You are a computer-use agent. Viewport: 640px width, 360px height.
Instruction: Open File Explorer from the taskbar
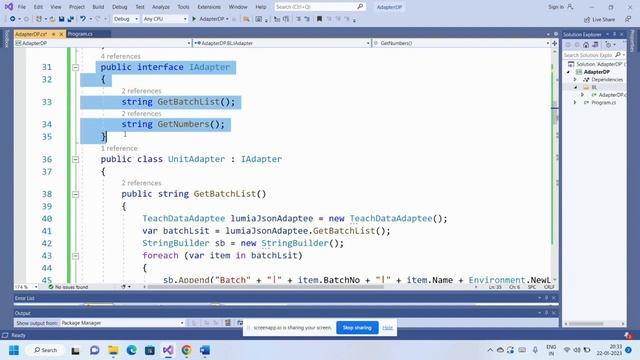coord(113,350)
